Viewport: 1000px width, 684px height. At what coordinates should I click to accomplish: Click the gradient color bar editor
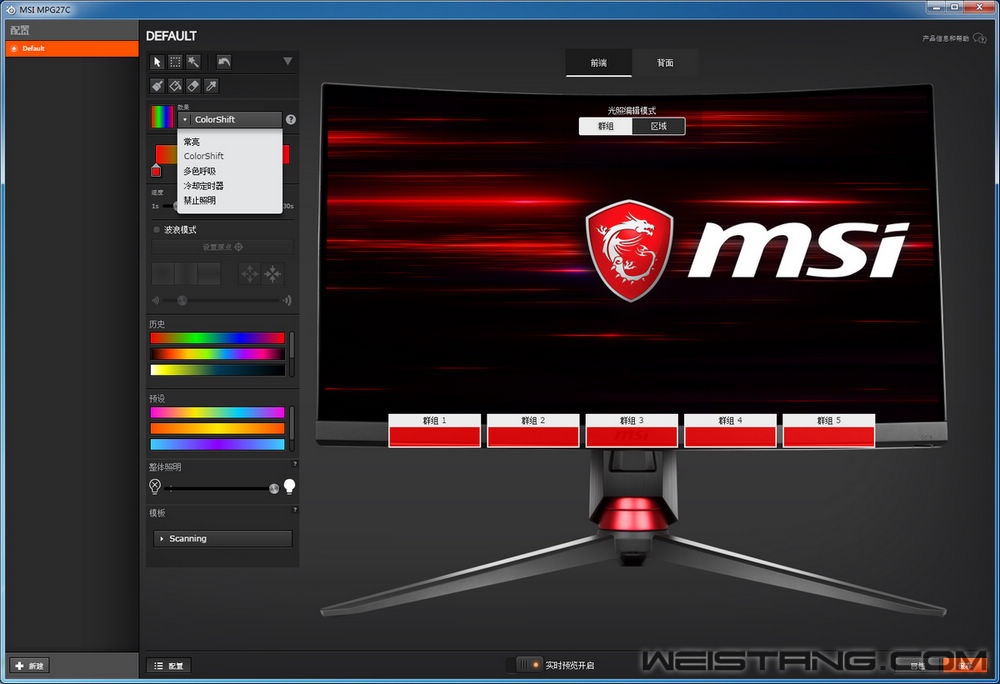(223, 154)
